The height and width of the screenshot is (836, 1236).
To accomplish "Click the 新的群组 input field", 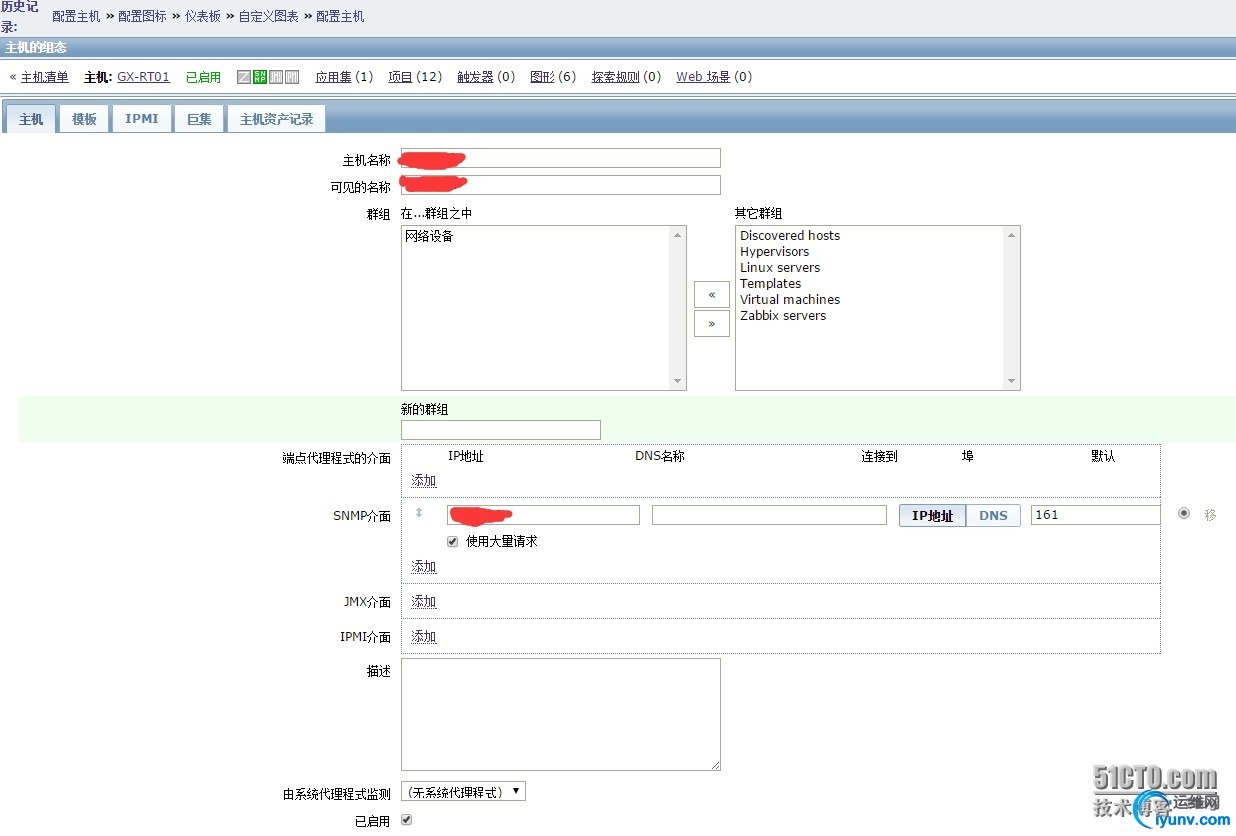I will 501,430.
